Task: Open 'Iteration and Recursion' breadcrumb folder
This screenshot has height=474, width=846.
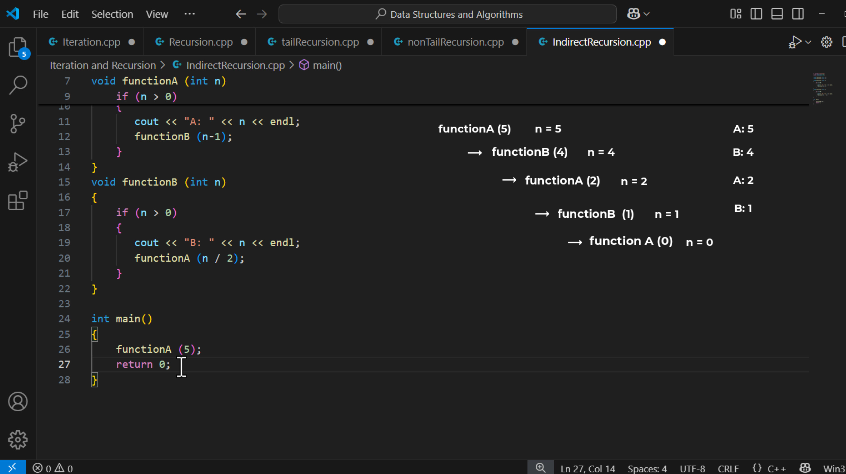Action: click(x=103, y=65)
